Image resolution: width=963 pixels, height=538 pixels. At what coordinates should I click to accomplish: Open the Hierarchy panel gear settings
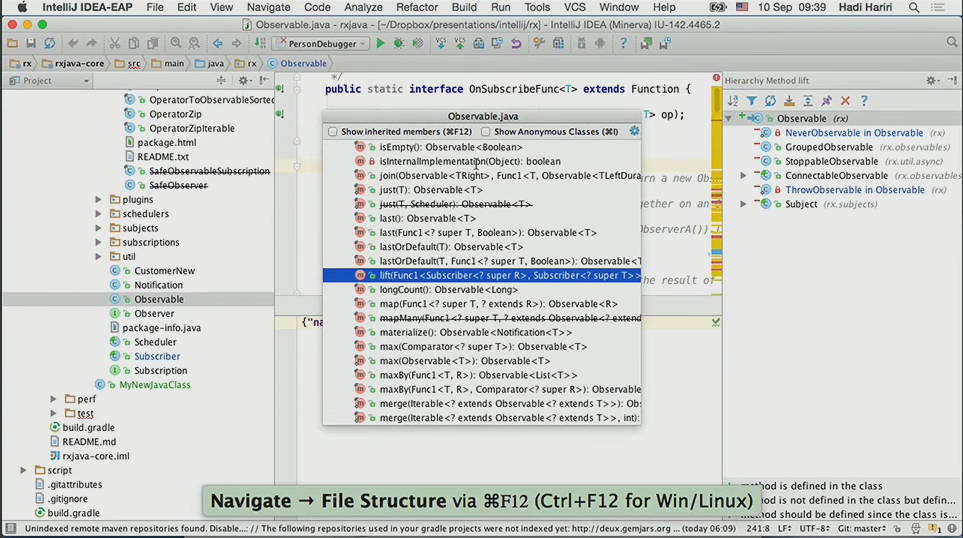pyautogui.click(x=932, y=80)
